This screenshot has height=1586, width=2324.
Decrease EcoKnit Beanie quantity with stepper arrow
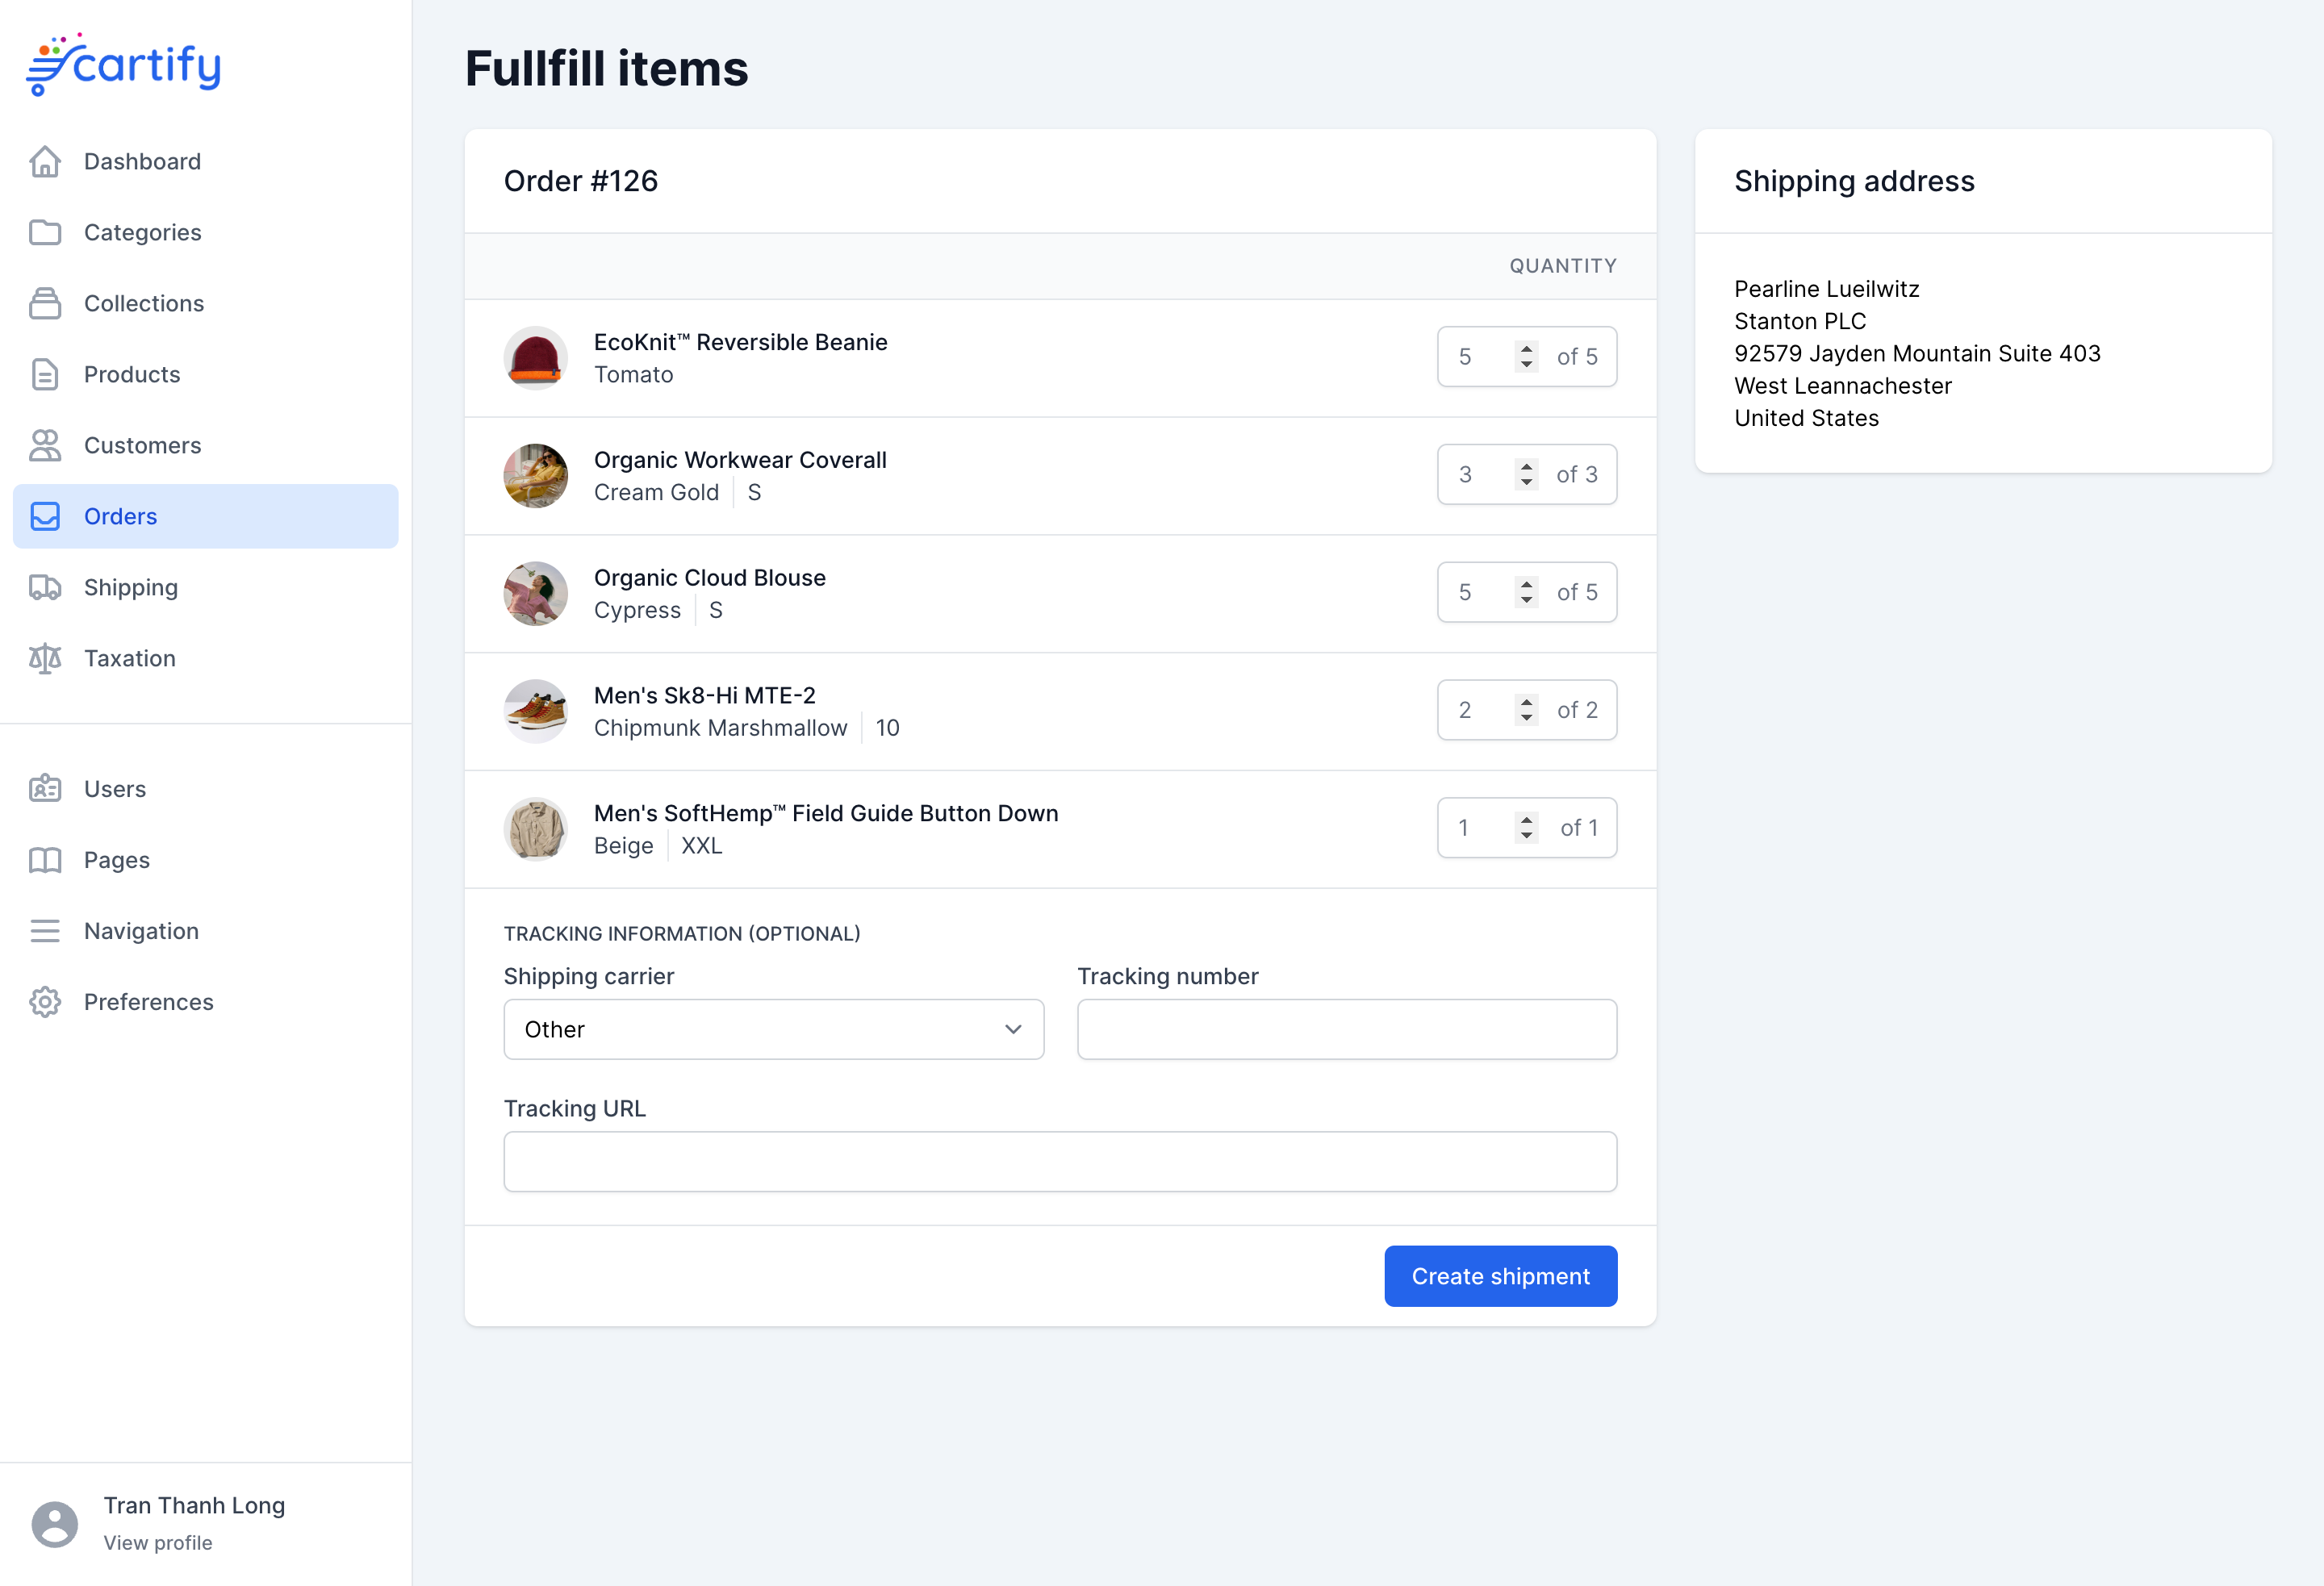click(1526, 365)
